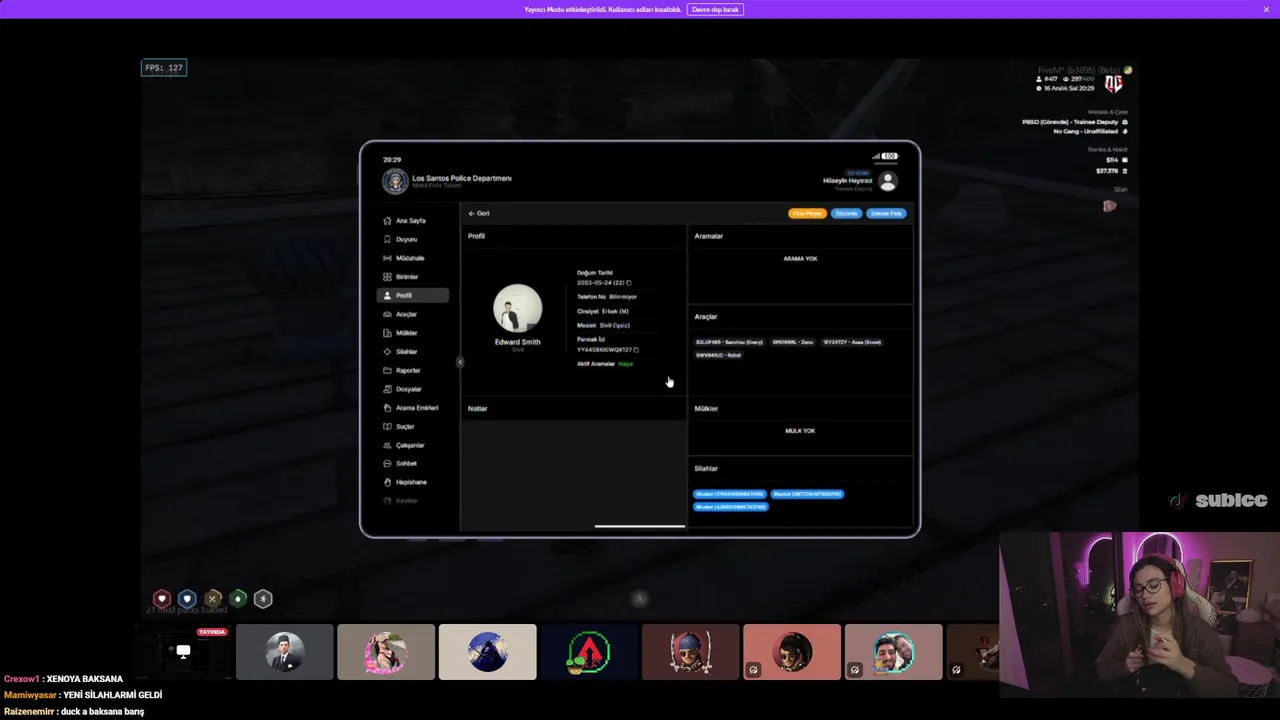Open the Asea (Snow) vehicle tag
The height and width of the screenshot is (720, 1280).
(852, 342)
